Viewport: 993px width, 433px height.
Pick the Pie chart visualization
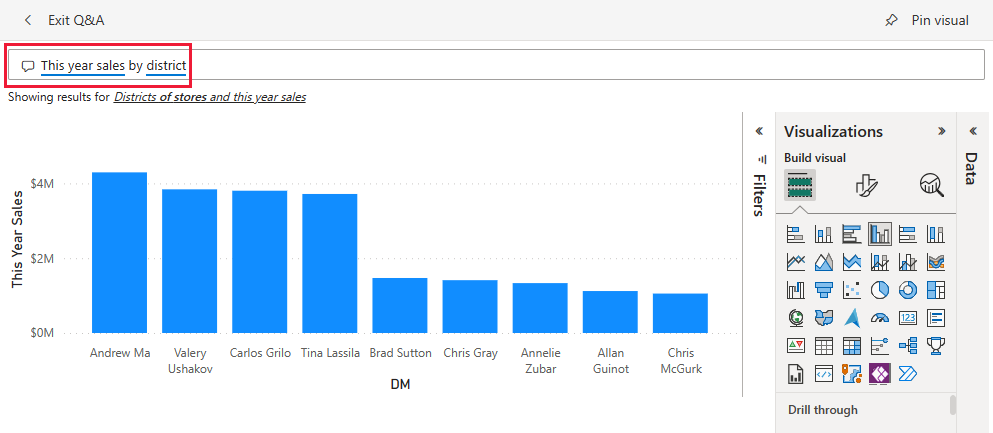pyautogui.click(x=880, y=291)
